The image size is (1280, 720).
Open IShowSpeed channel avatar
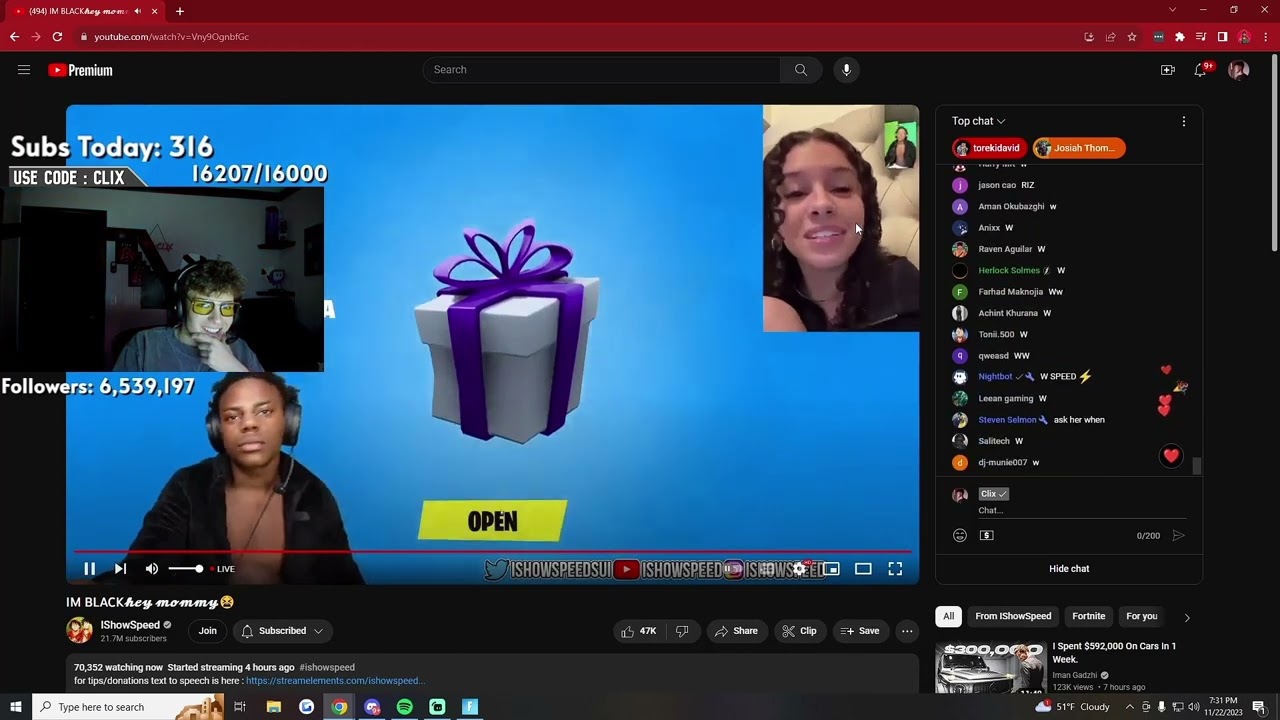[x=79, y=630]
